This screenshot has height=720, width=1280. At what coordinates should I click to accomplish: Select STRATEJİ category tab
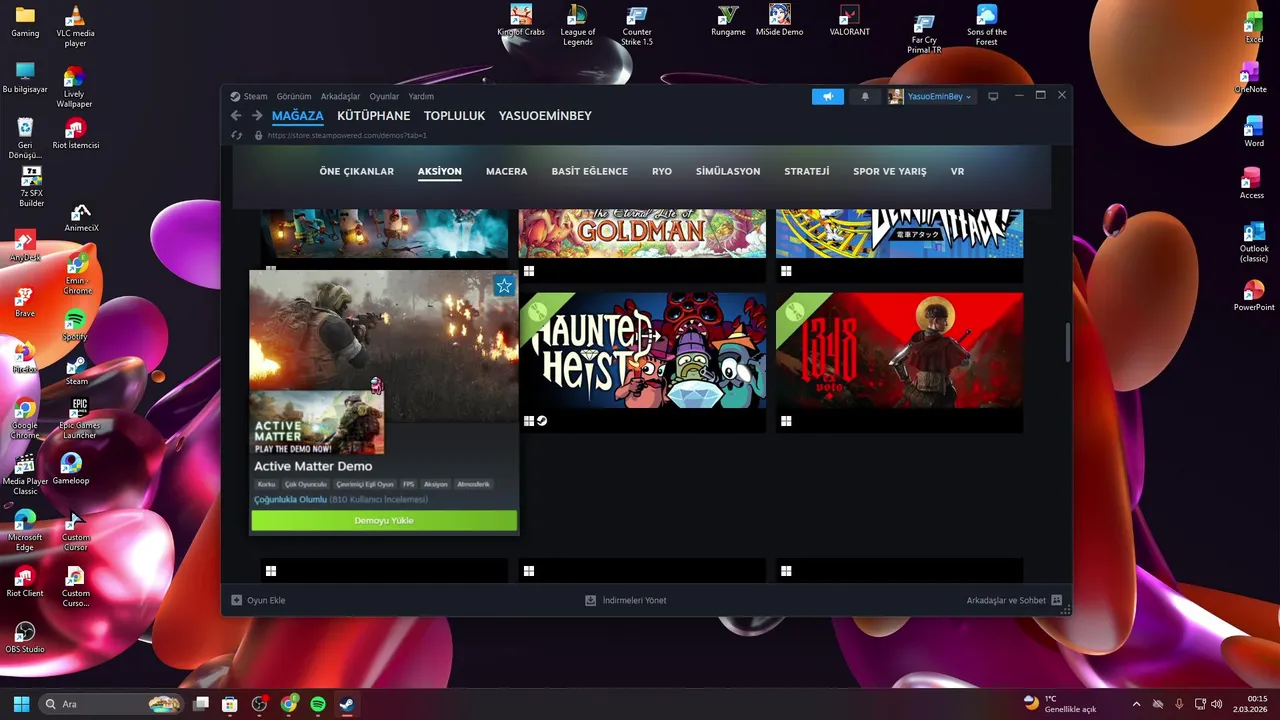(807, 171)
